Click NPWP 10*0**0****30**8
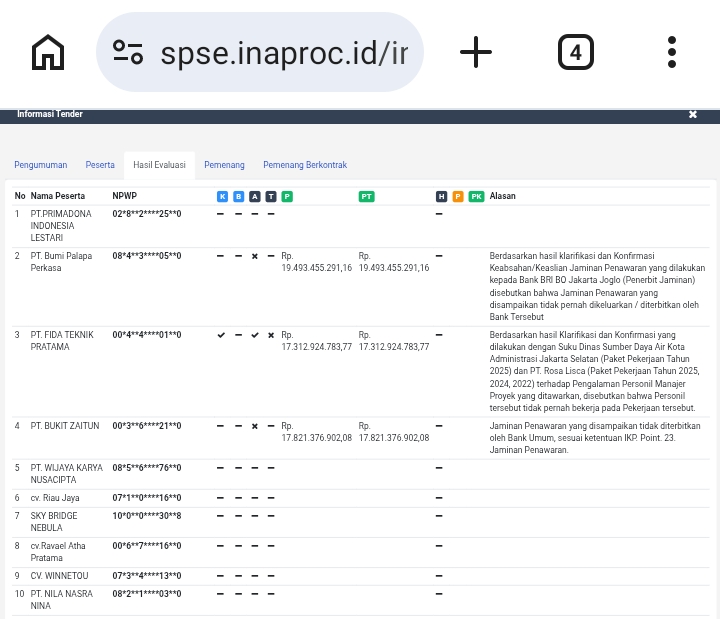The image size is (720, 619). 146,516
